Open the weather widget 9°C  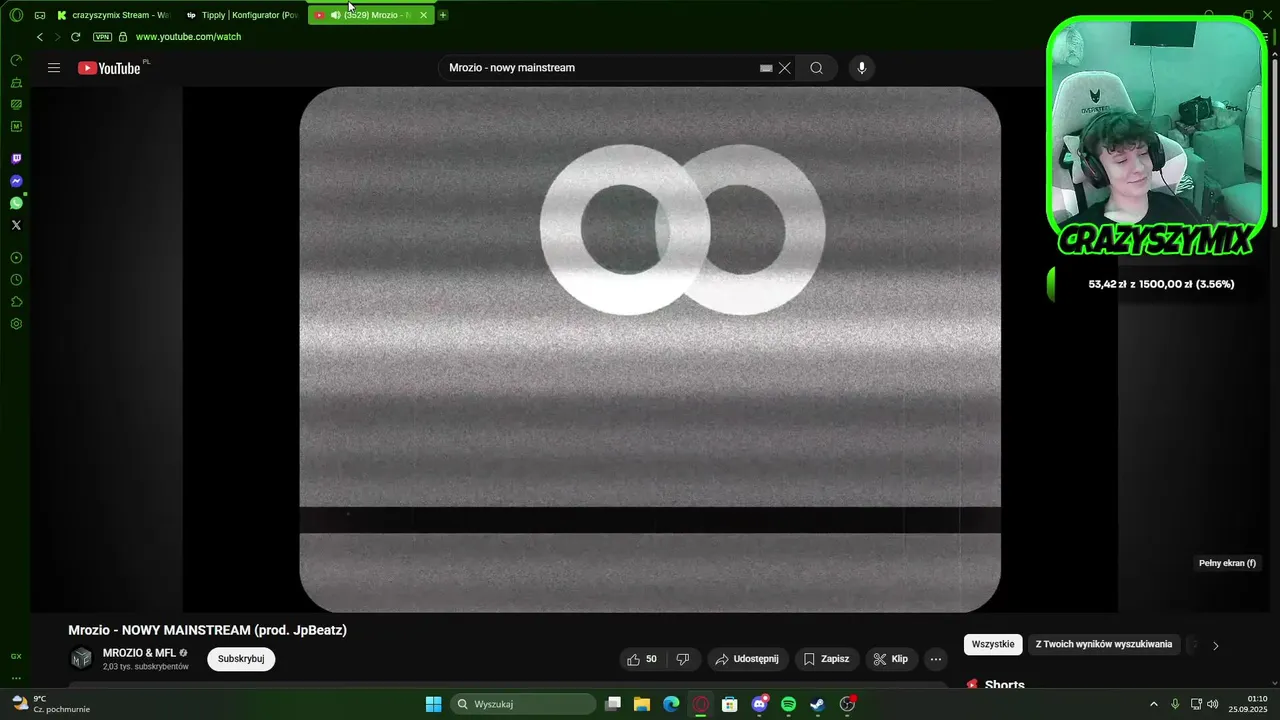(52, 704)
